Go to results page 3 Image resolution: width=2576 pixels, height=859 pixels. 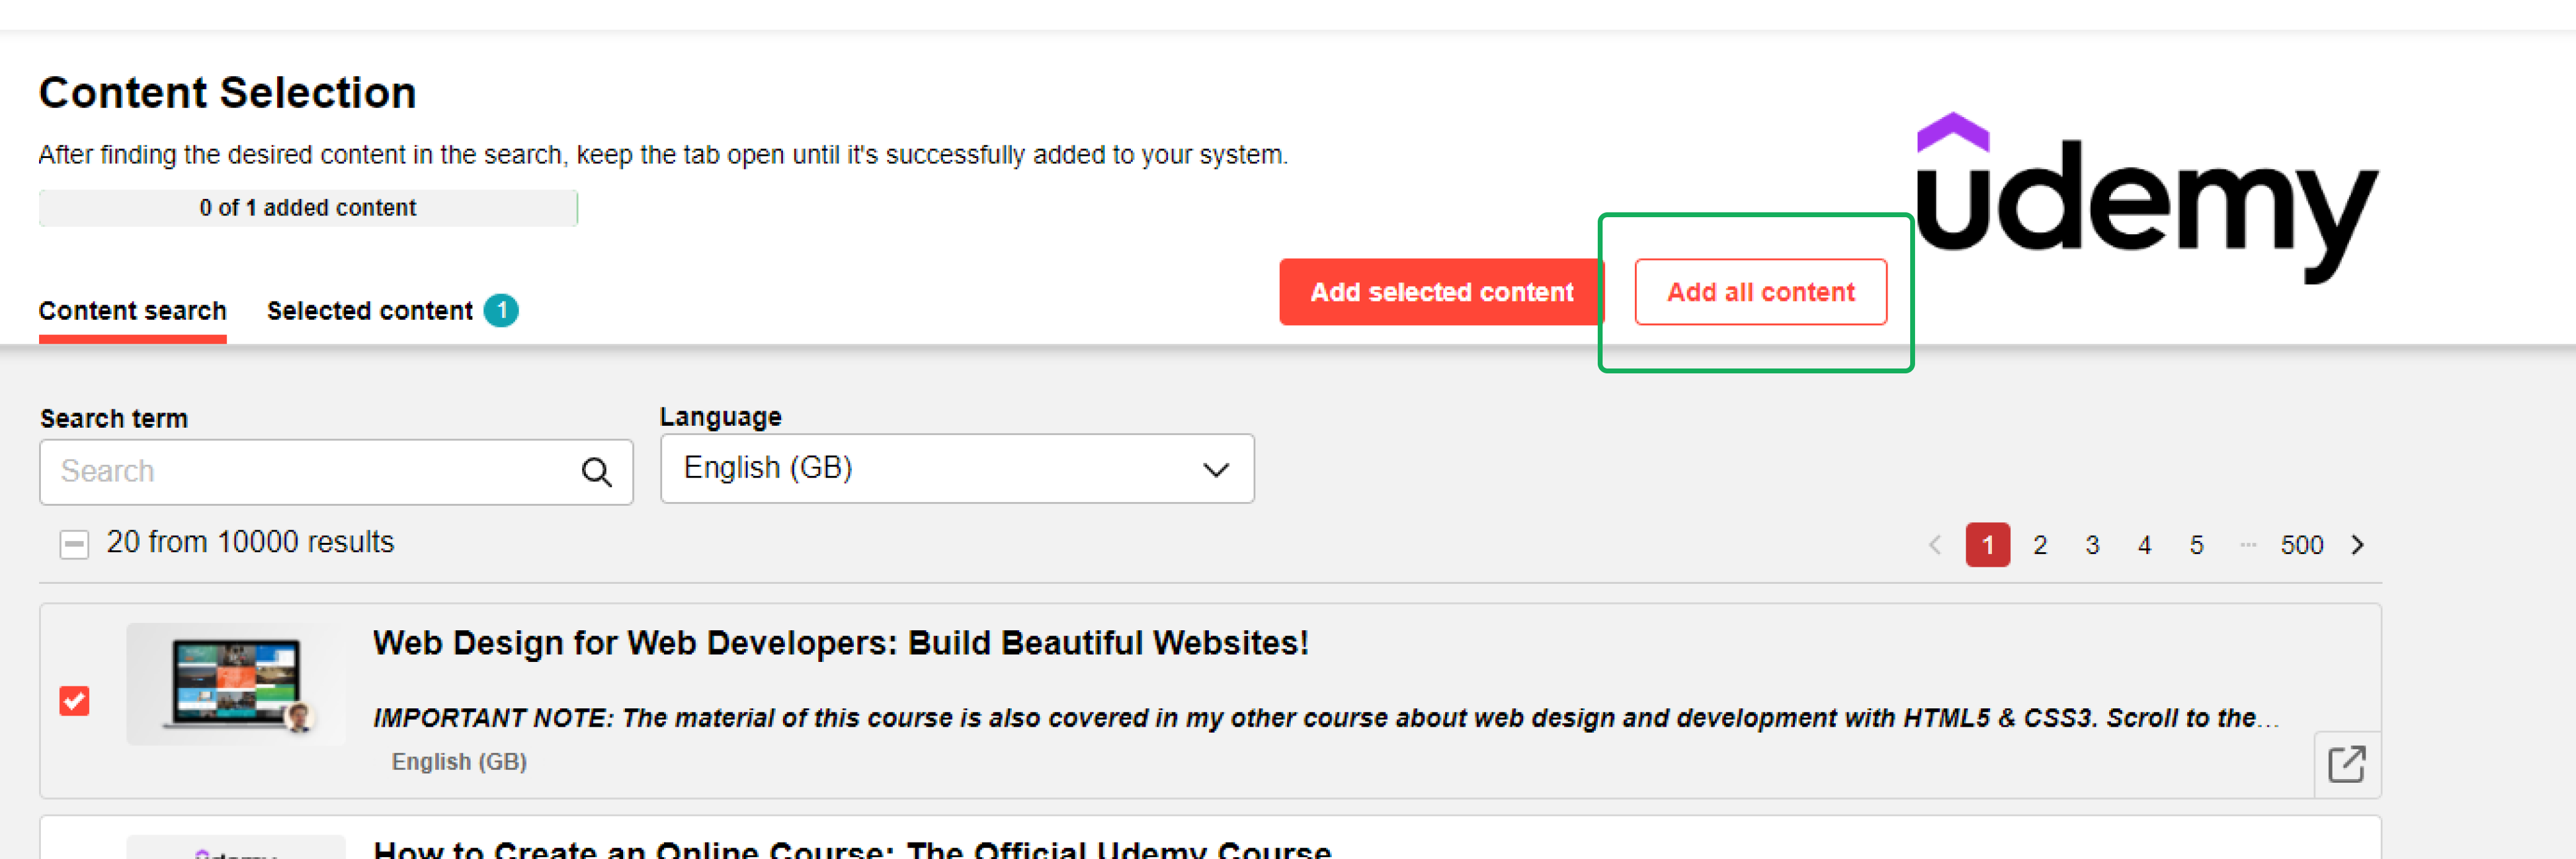pos(2092,545)
